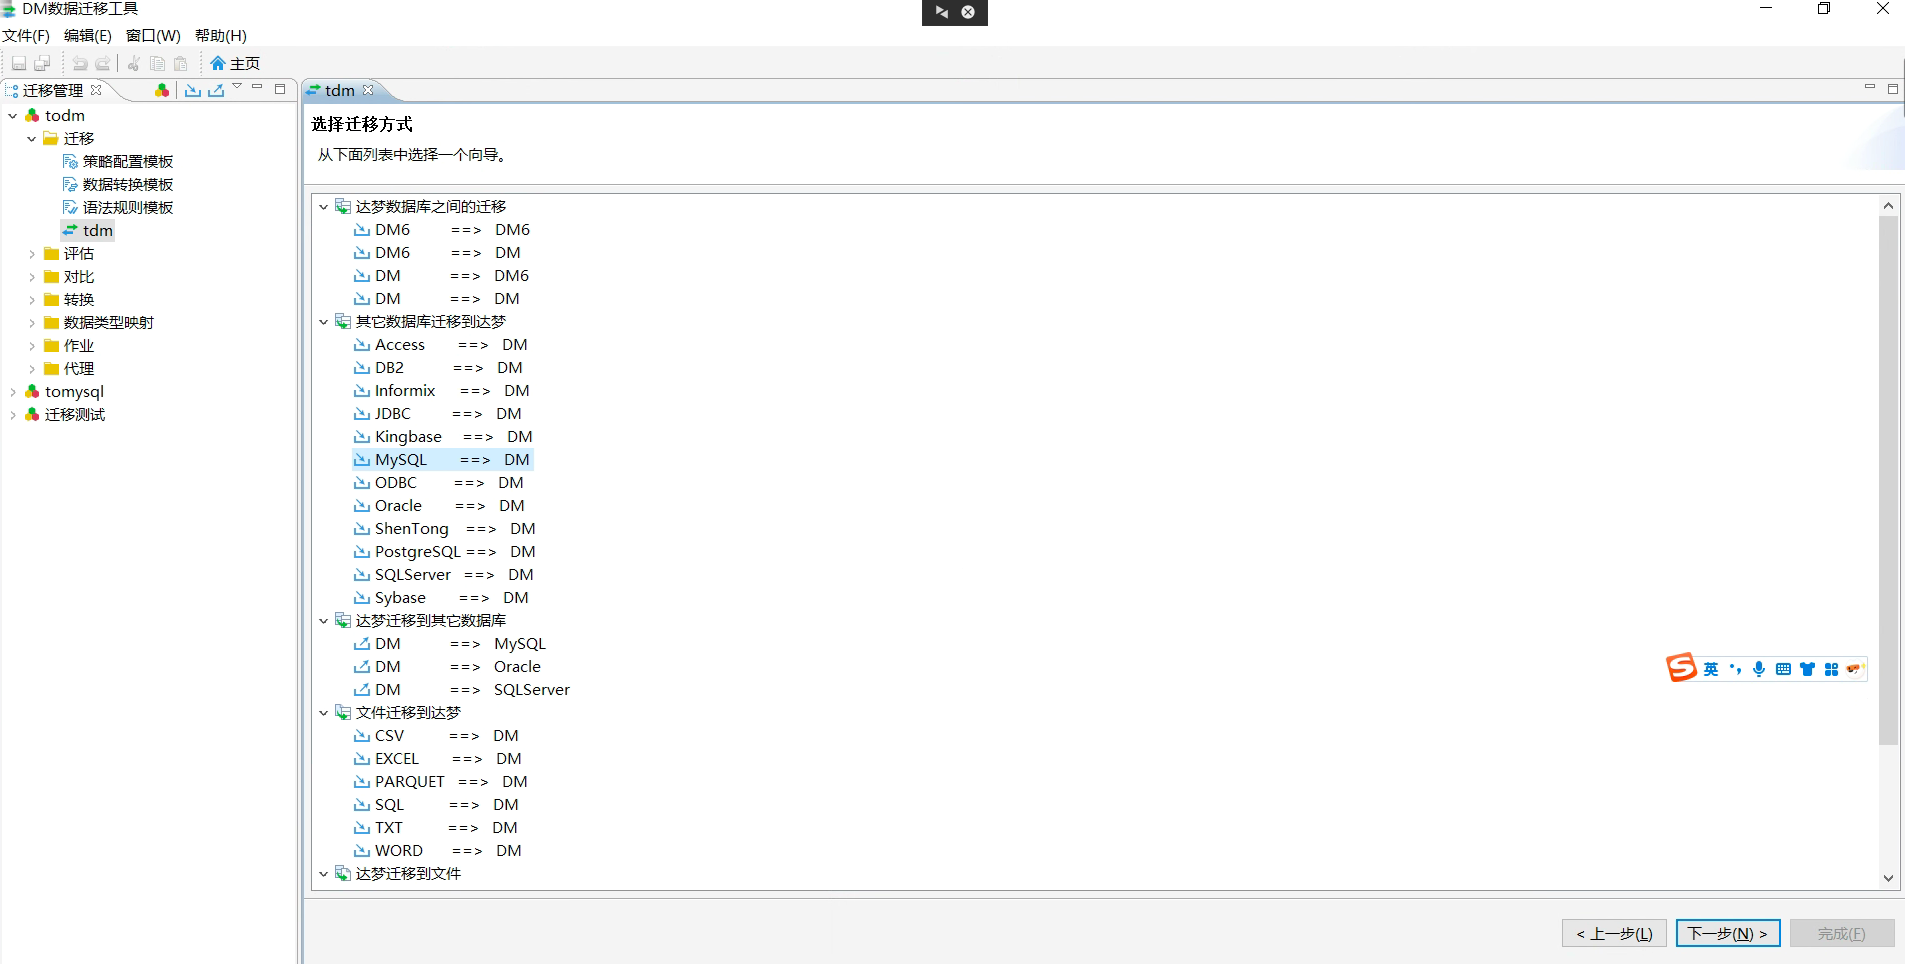The width and height of the screenshot is (1905, 964).
Task: Click the Undo arrow icon
Action: (80, 64)
